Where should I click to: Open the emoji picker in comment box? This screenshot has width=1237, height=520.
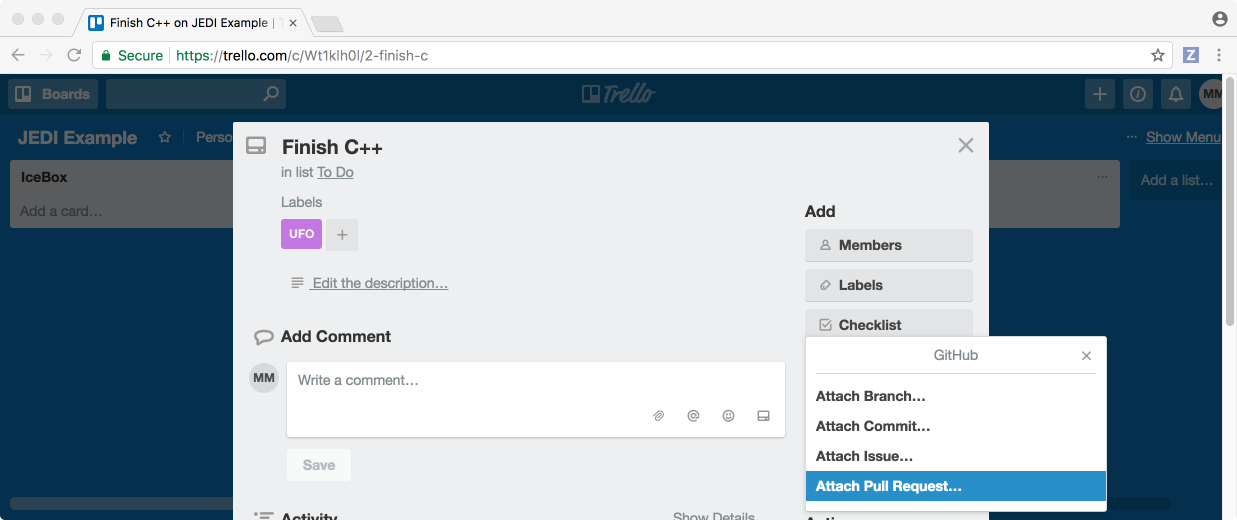point(728,416)
